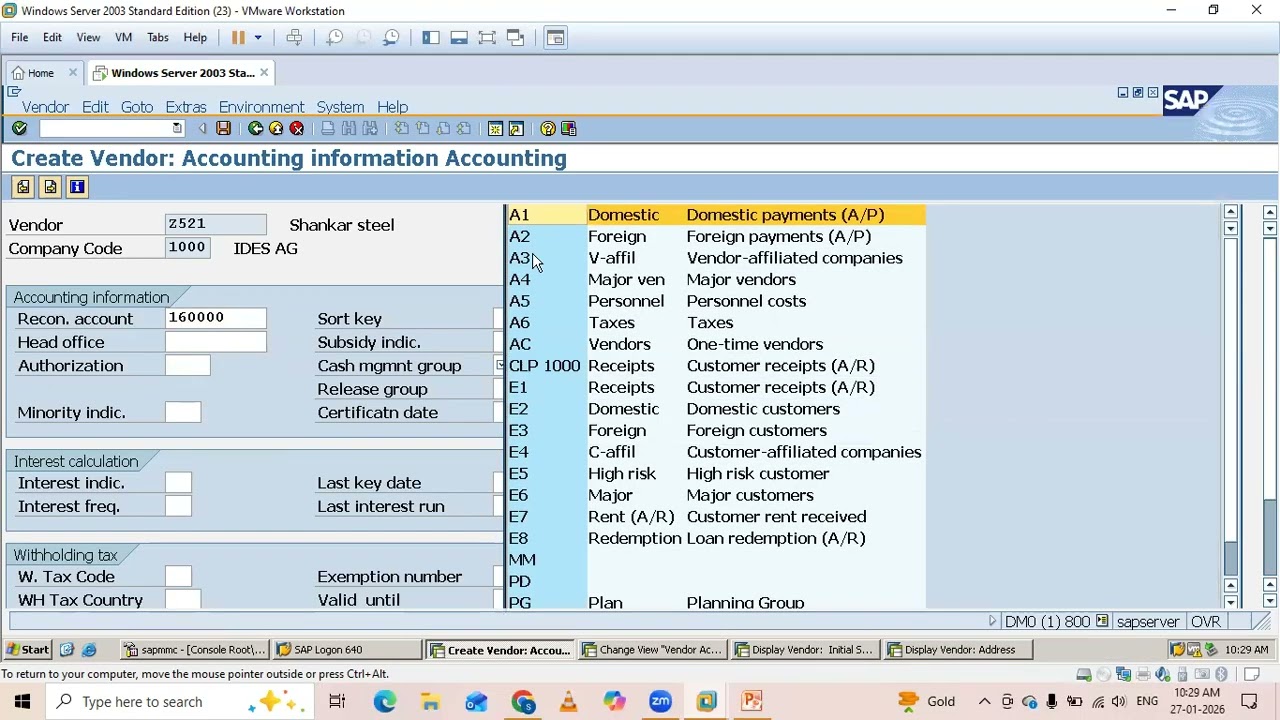Open the SAP System menu

click(340, 107)
